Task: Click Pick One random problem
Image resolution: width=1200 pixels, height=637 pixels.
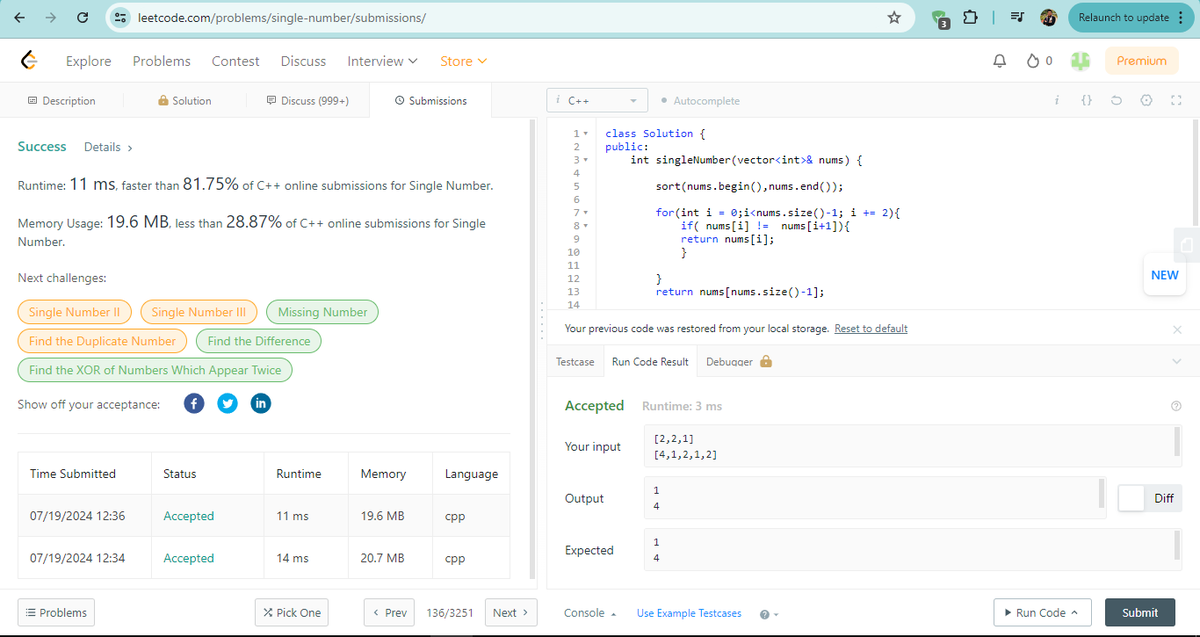Action: (291, 613)
